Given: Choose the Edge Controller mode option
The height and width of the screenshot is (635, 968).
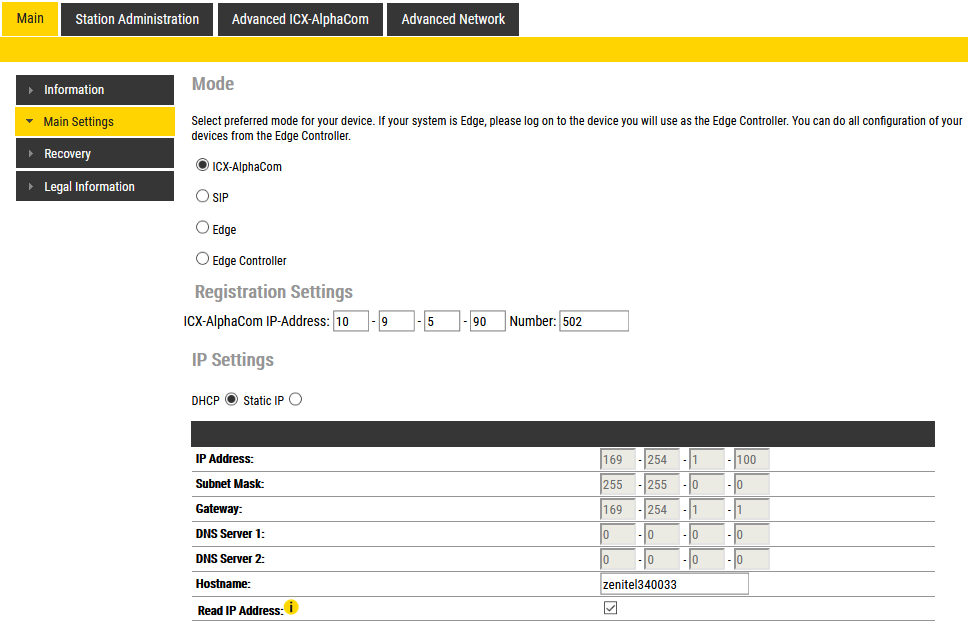Looking at the screenshot, I should 203,260.
